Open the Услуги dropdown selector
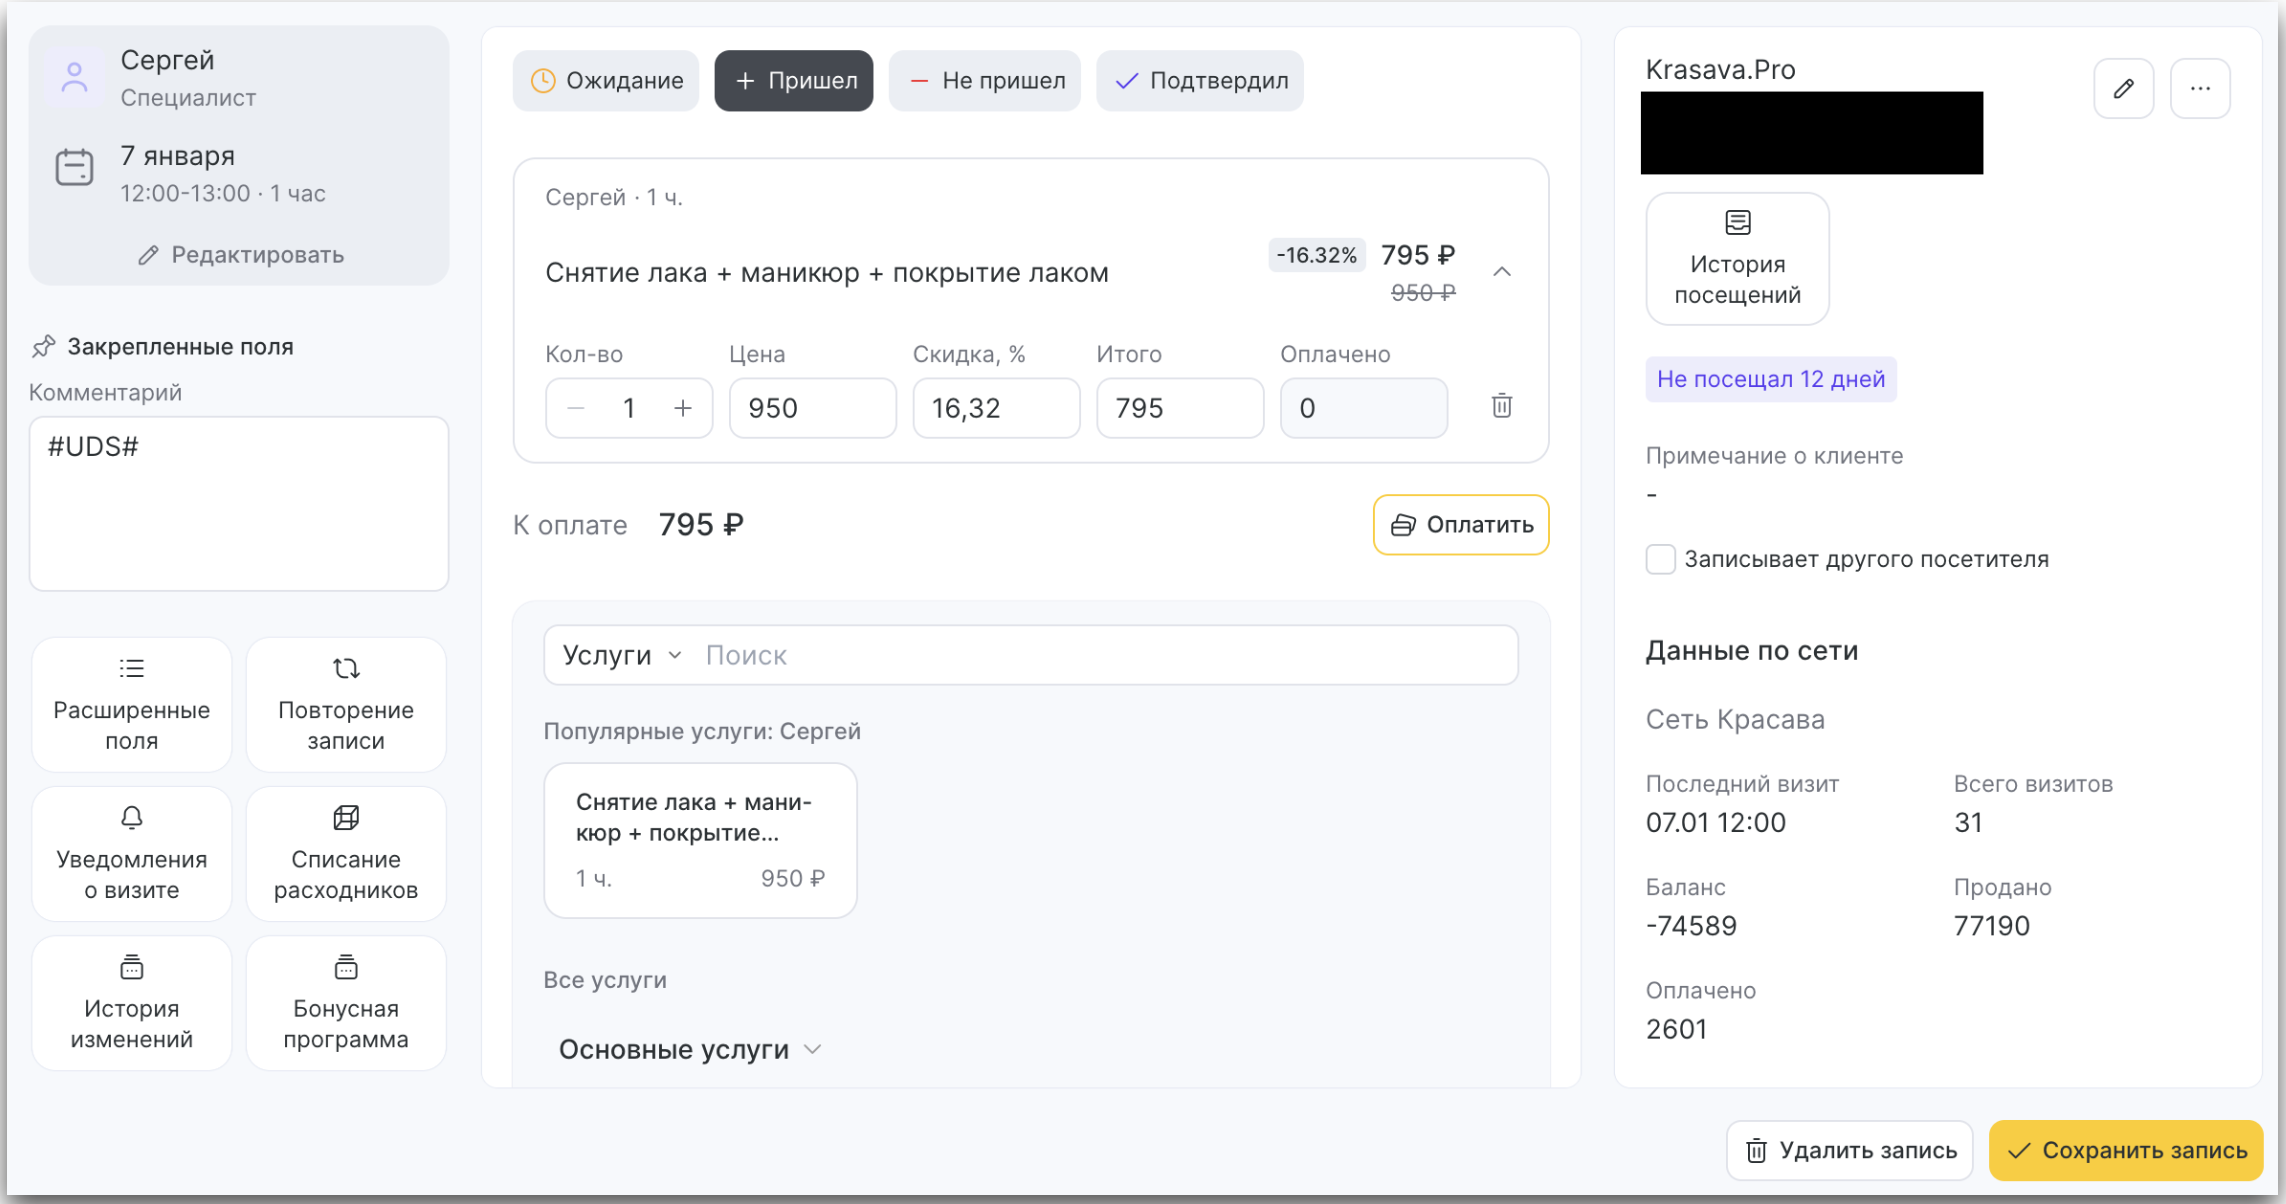The height and width of the screenshot is (1204, 2286). point(622,655)
